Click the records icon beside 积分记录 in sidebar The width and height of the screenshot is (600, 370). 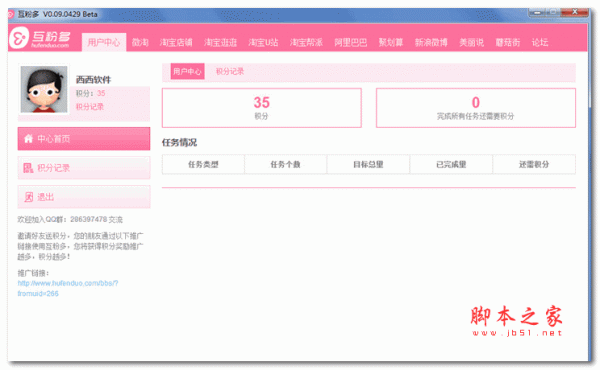point(28,168)
